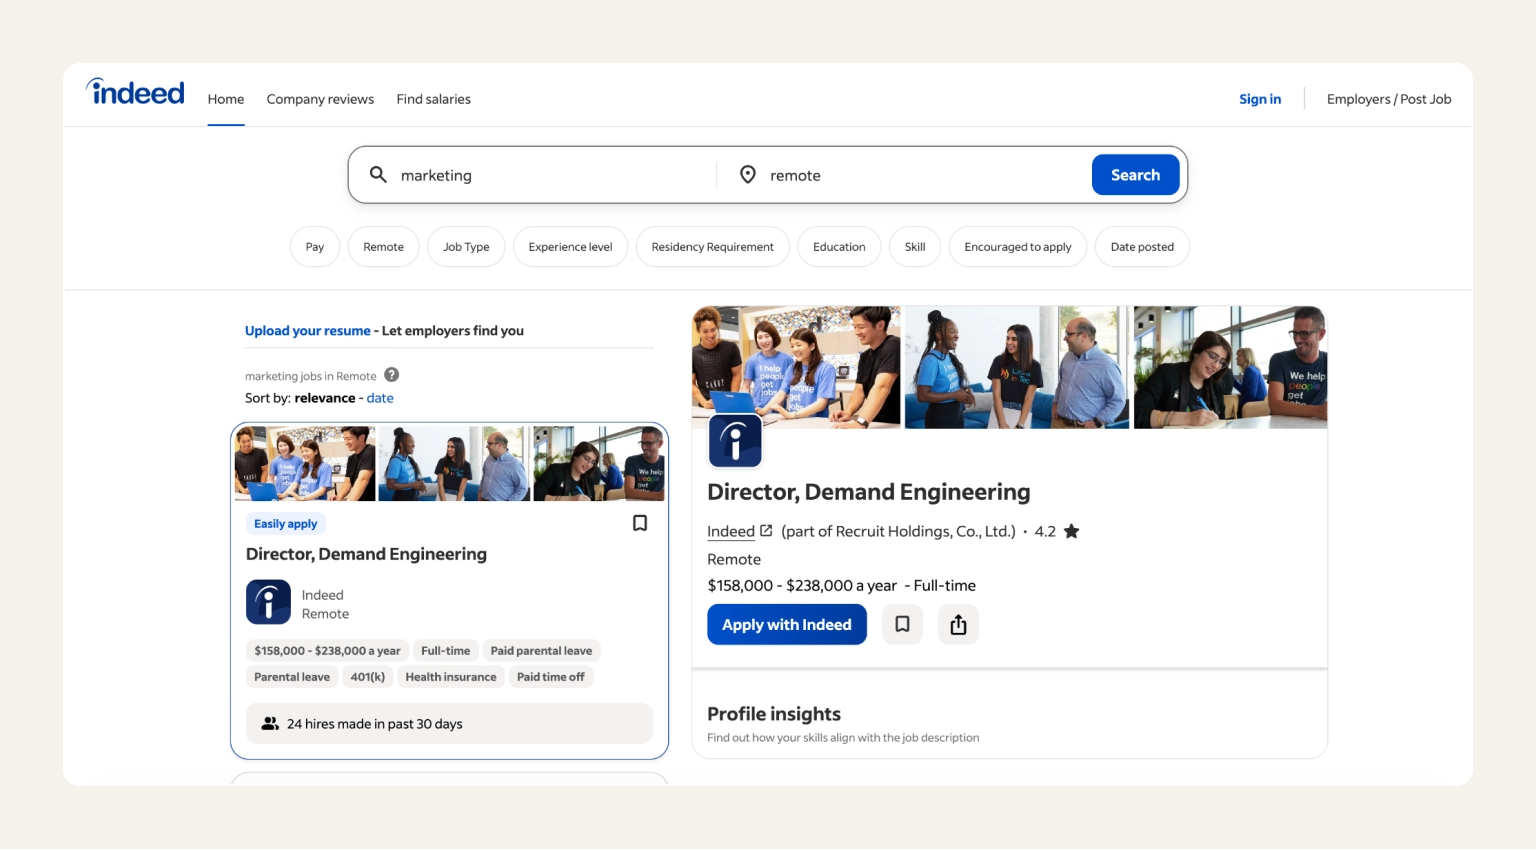Click the large header photo in job details

click(1009, 367)
